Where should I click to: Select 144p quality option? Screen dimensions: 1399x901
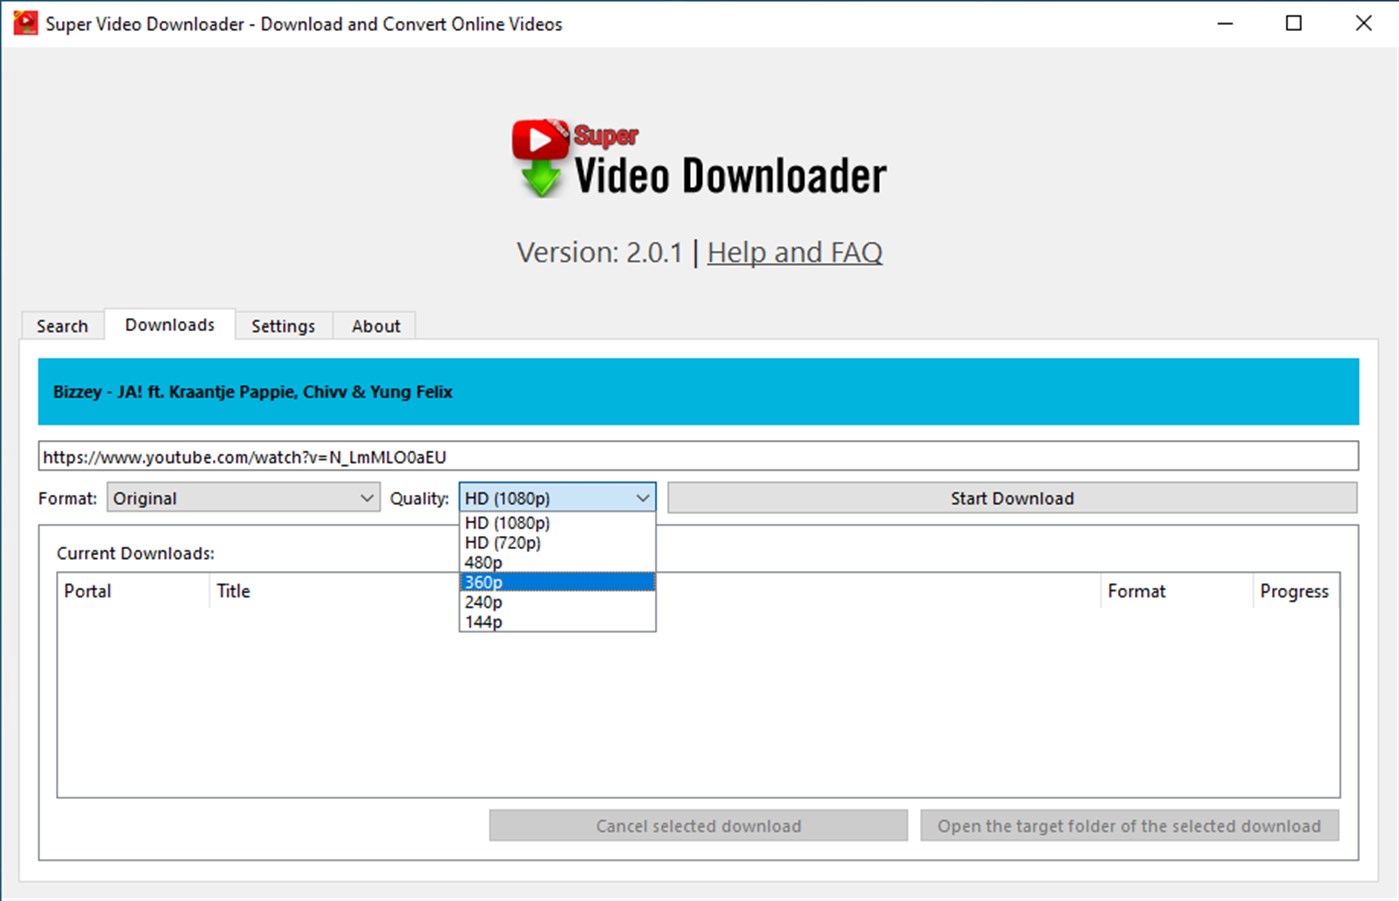click(557, 622)
